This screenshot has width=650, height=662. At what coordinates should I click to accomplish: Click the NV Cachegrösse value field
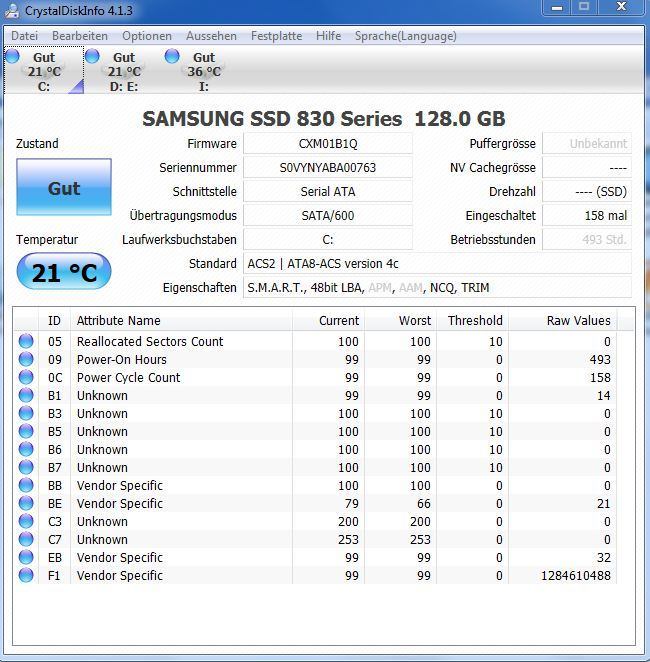pyautogui.click(x=587, y=168)
